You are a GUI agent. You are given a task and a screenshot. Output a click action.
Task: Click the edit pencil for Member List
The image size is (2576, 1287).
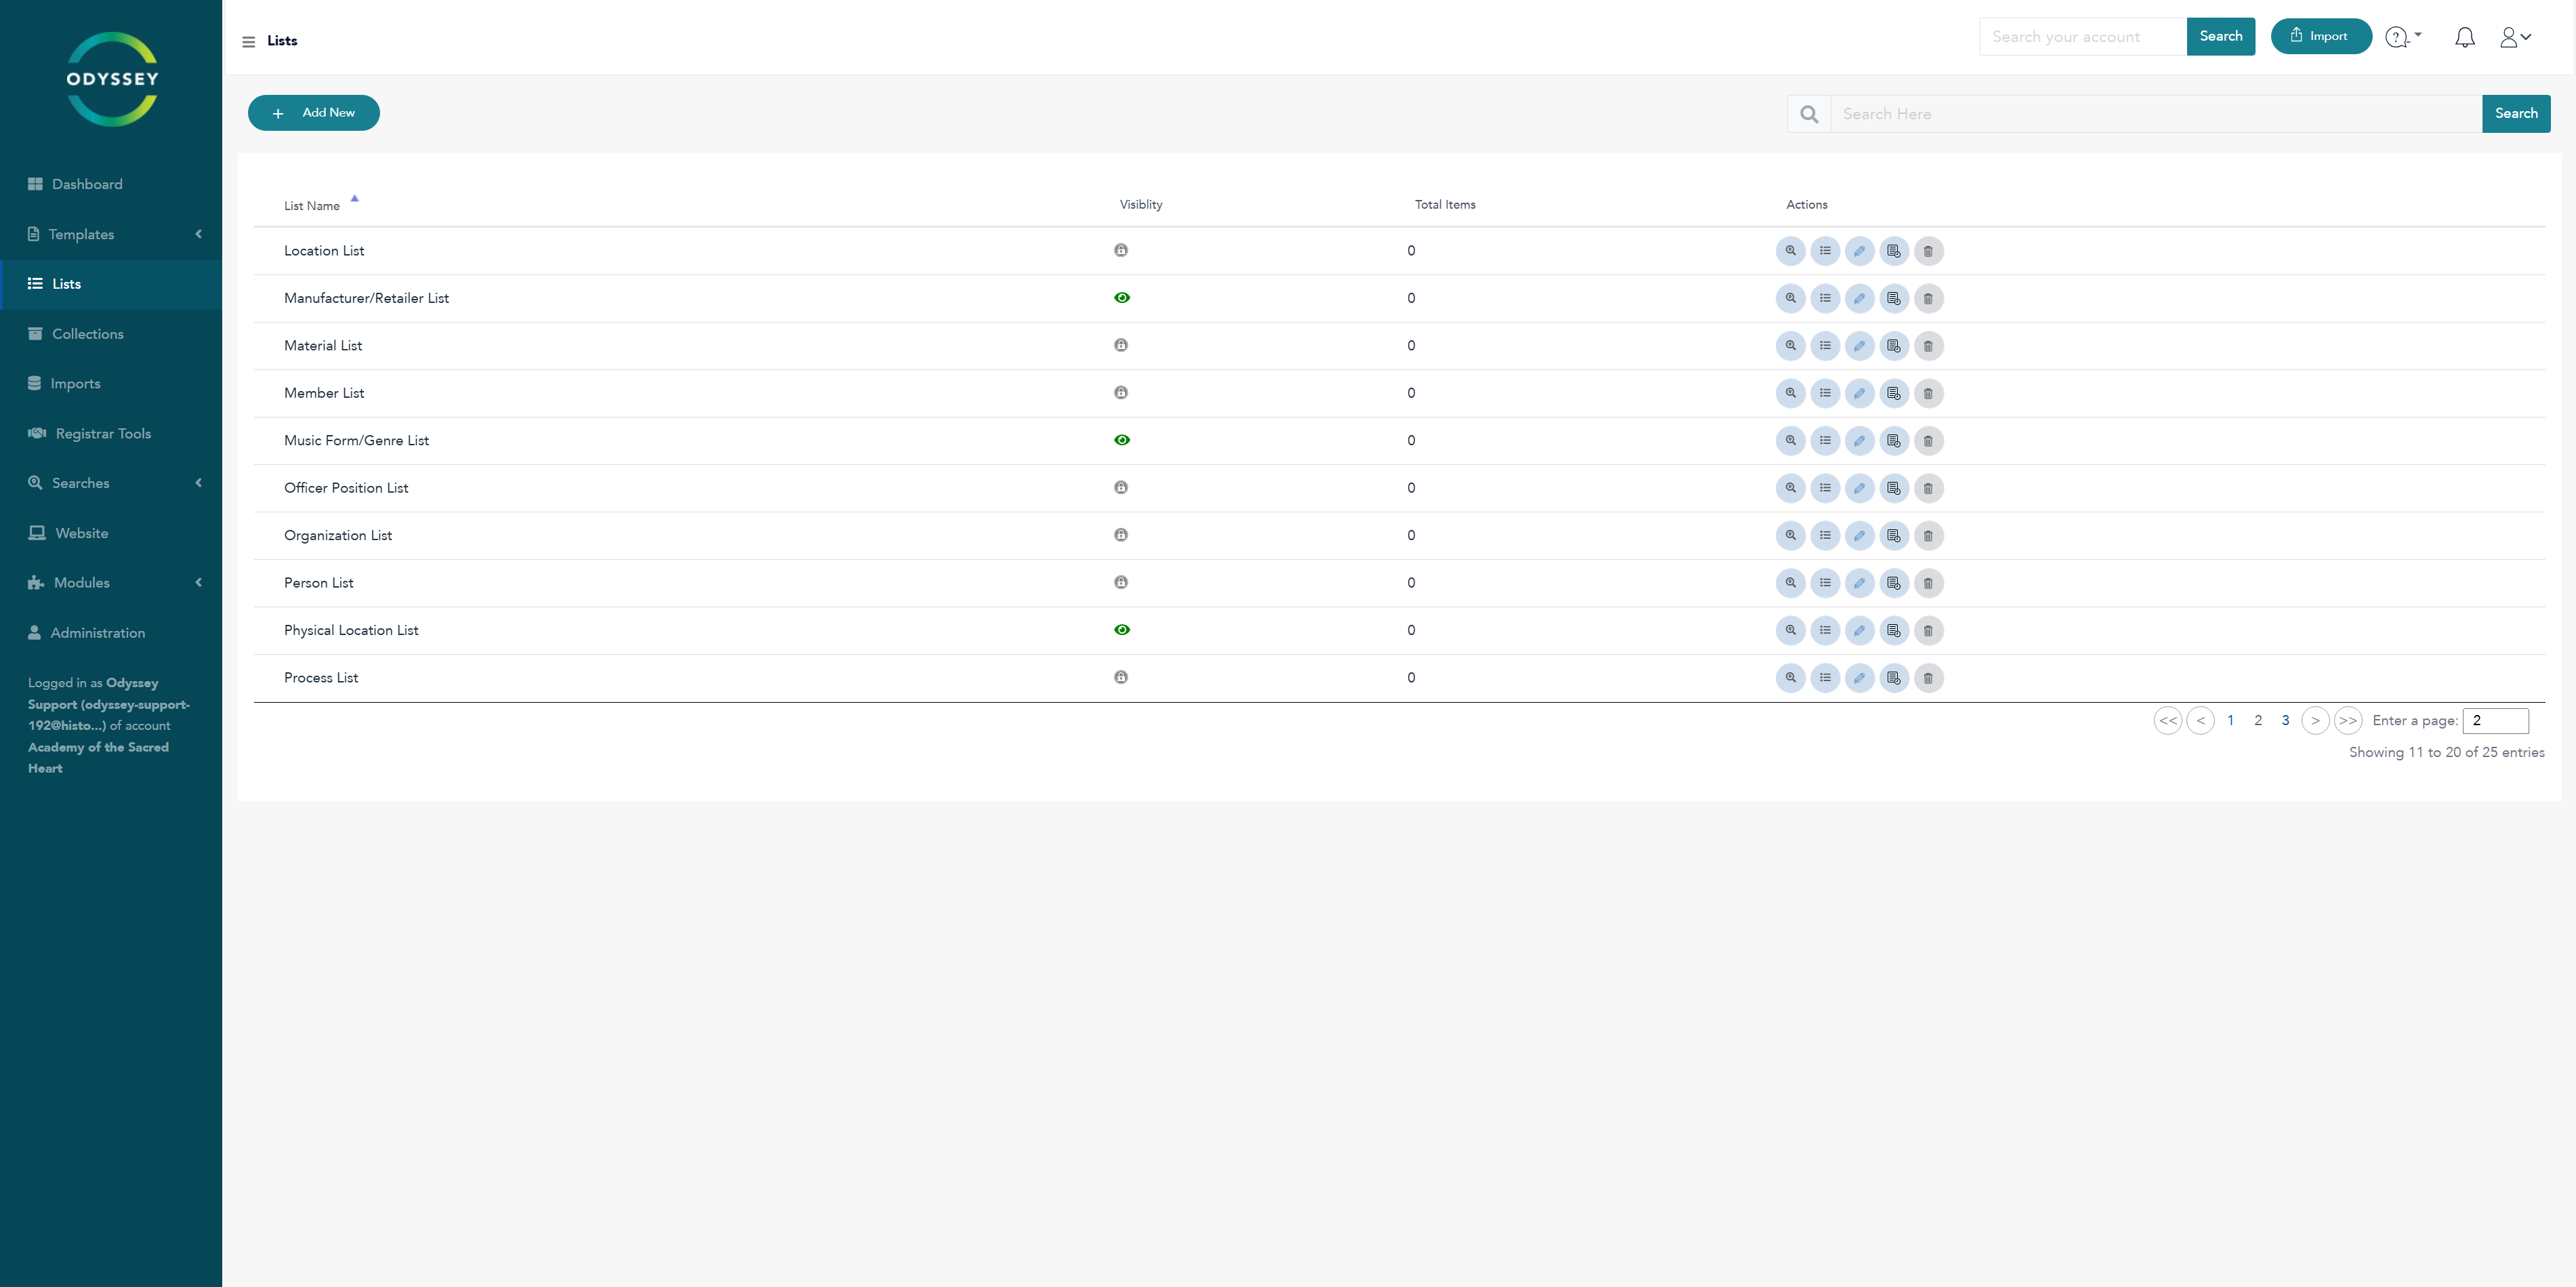pos(1859,393)
